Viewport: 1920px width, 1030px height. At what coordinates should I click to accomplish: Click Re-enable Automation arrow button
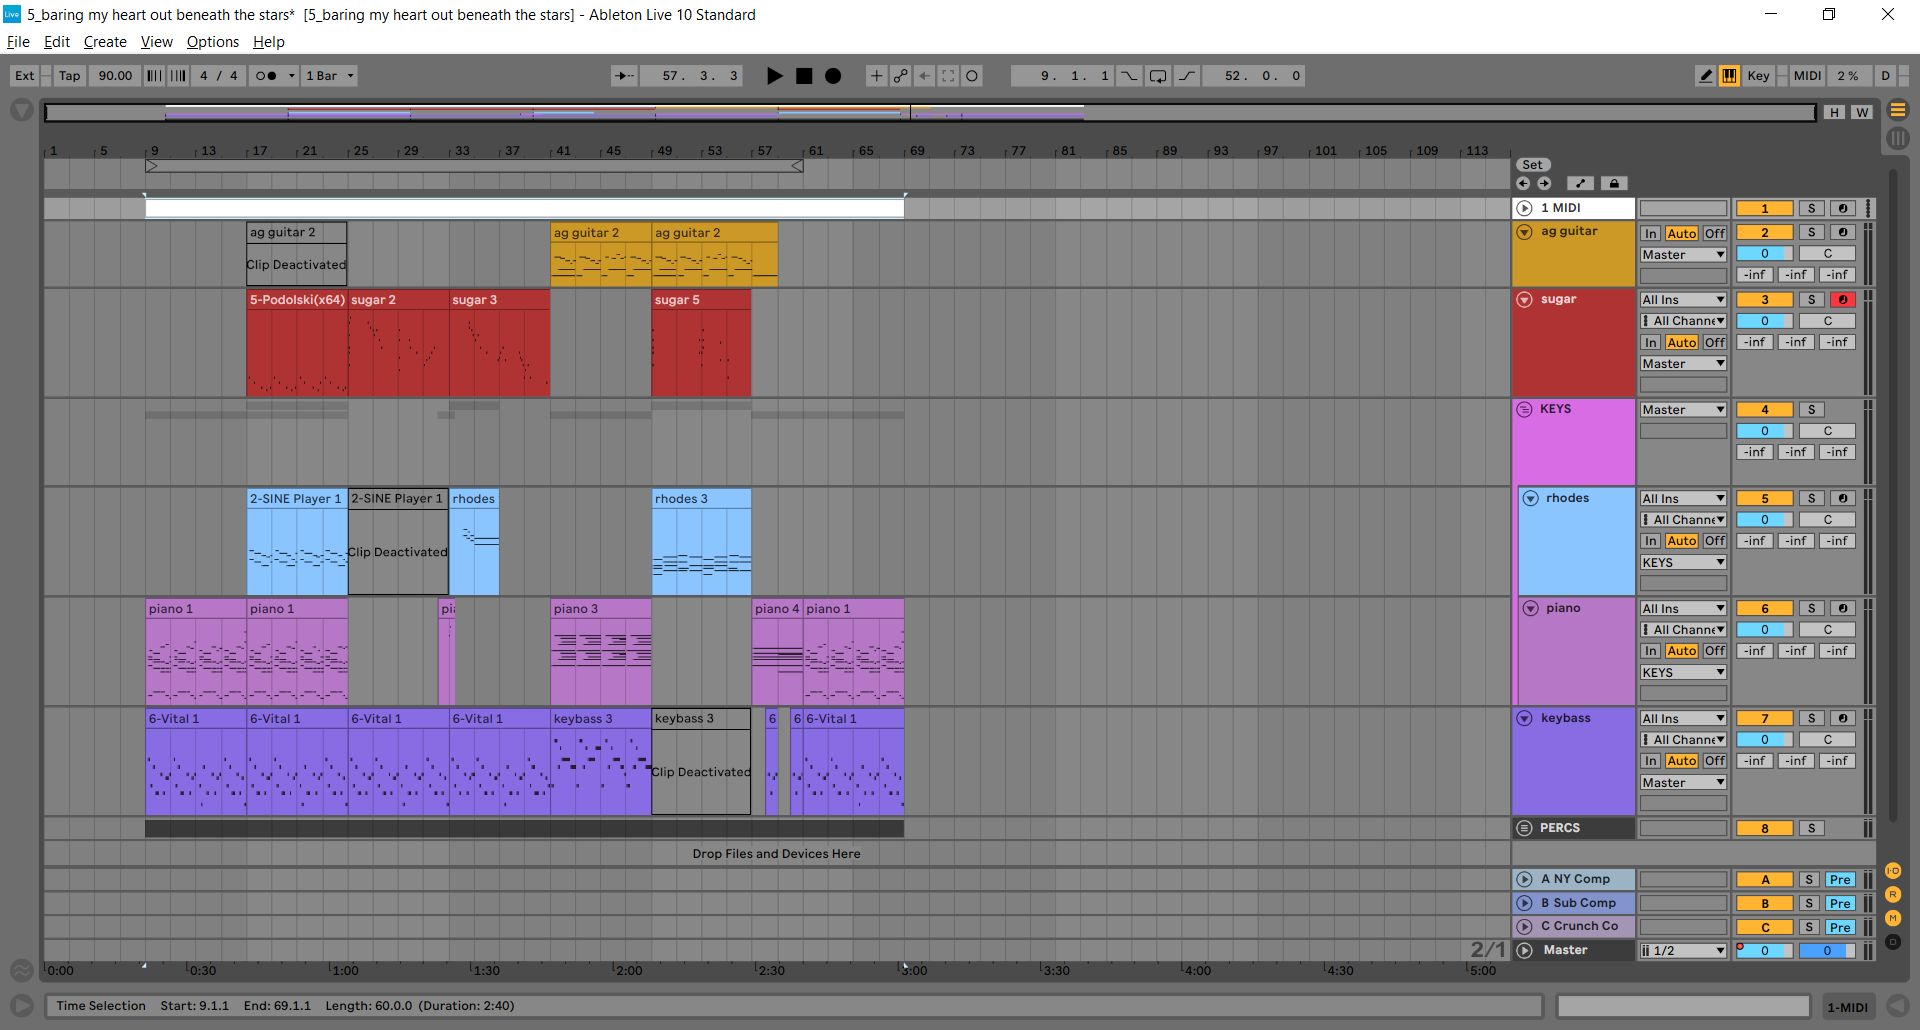(925, 76)
